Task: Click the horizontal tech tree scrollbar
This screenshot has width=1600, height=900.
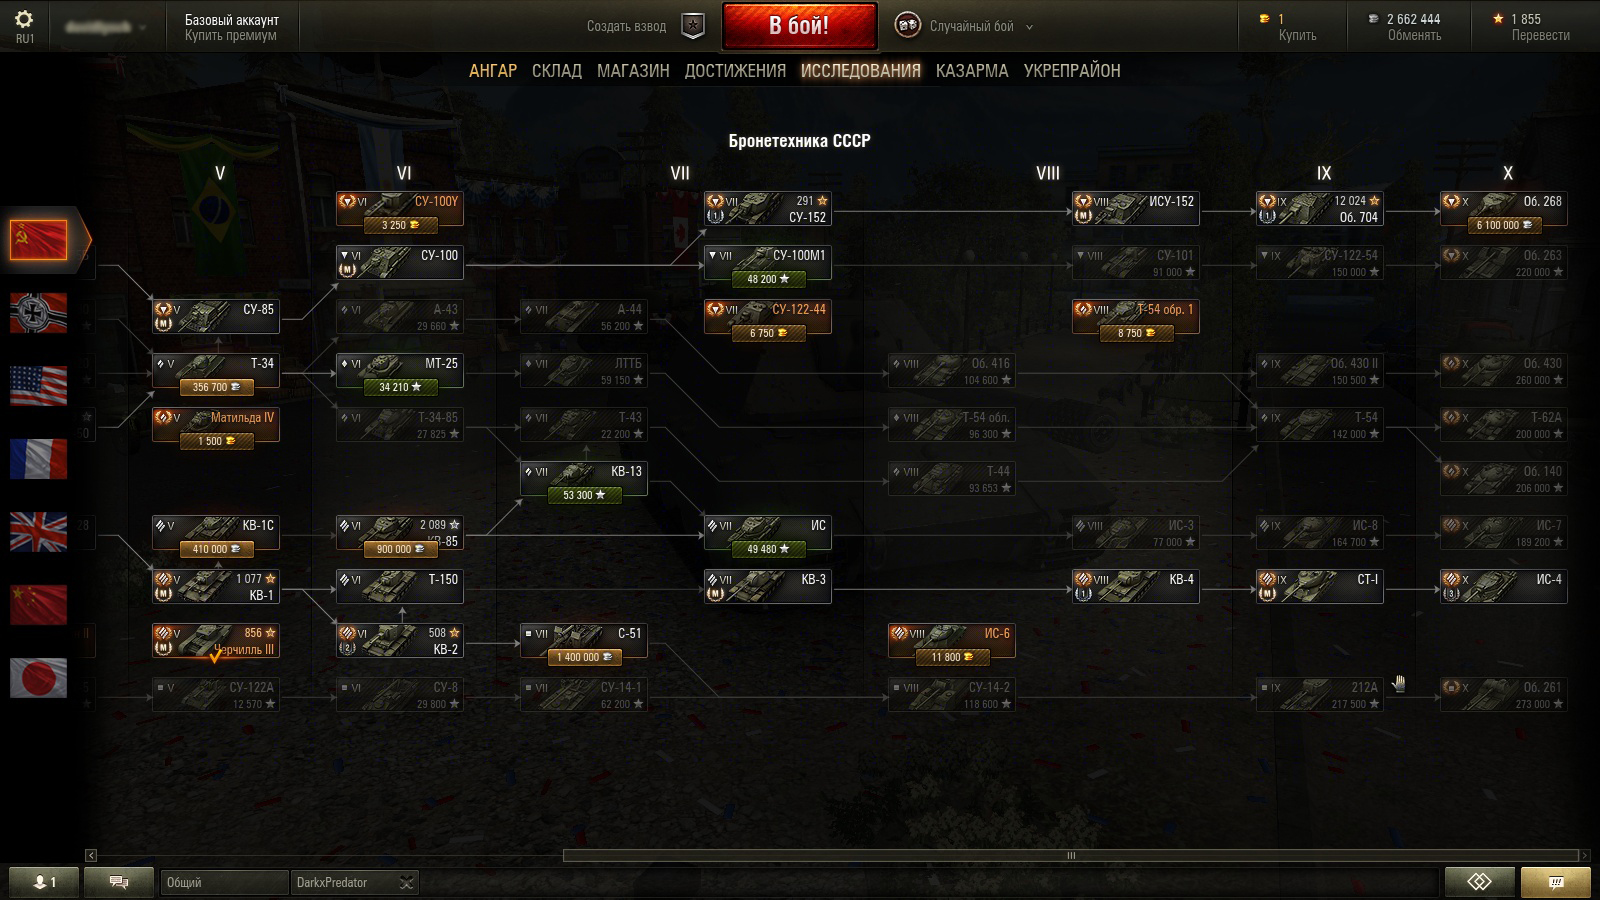Action: coord(1070,855)
